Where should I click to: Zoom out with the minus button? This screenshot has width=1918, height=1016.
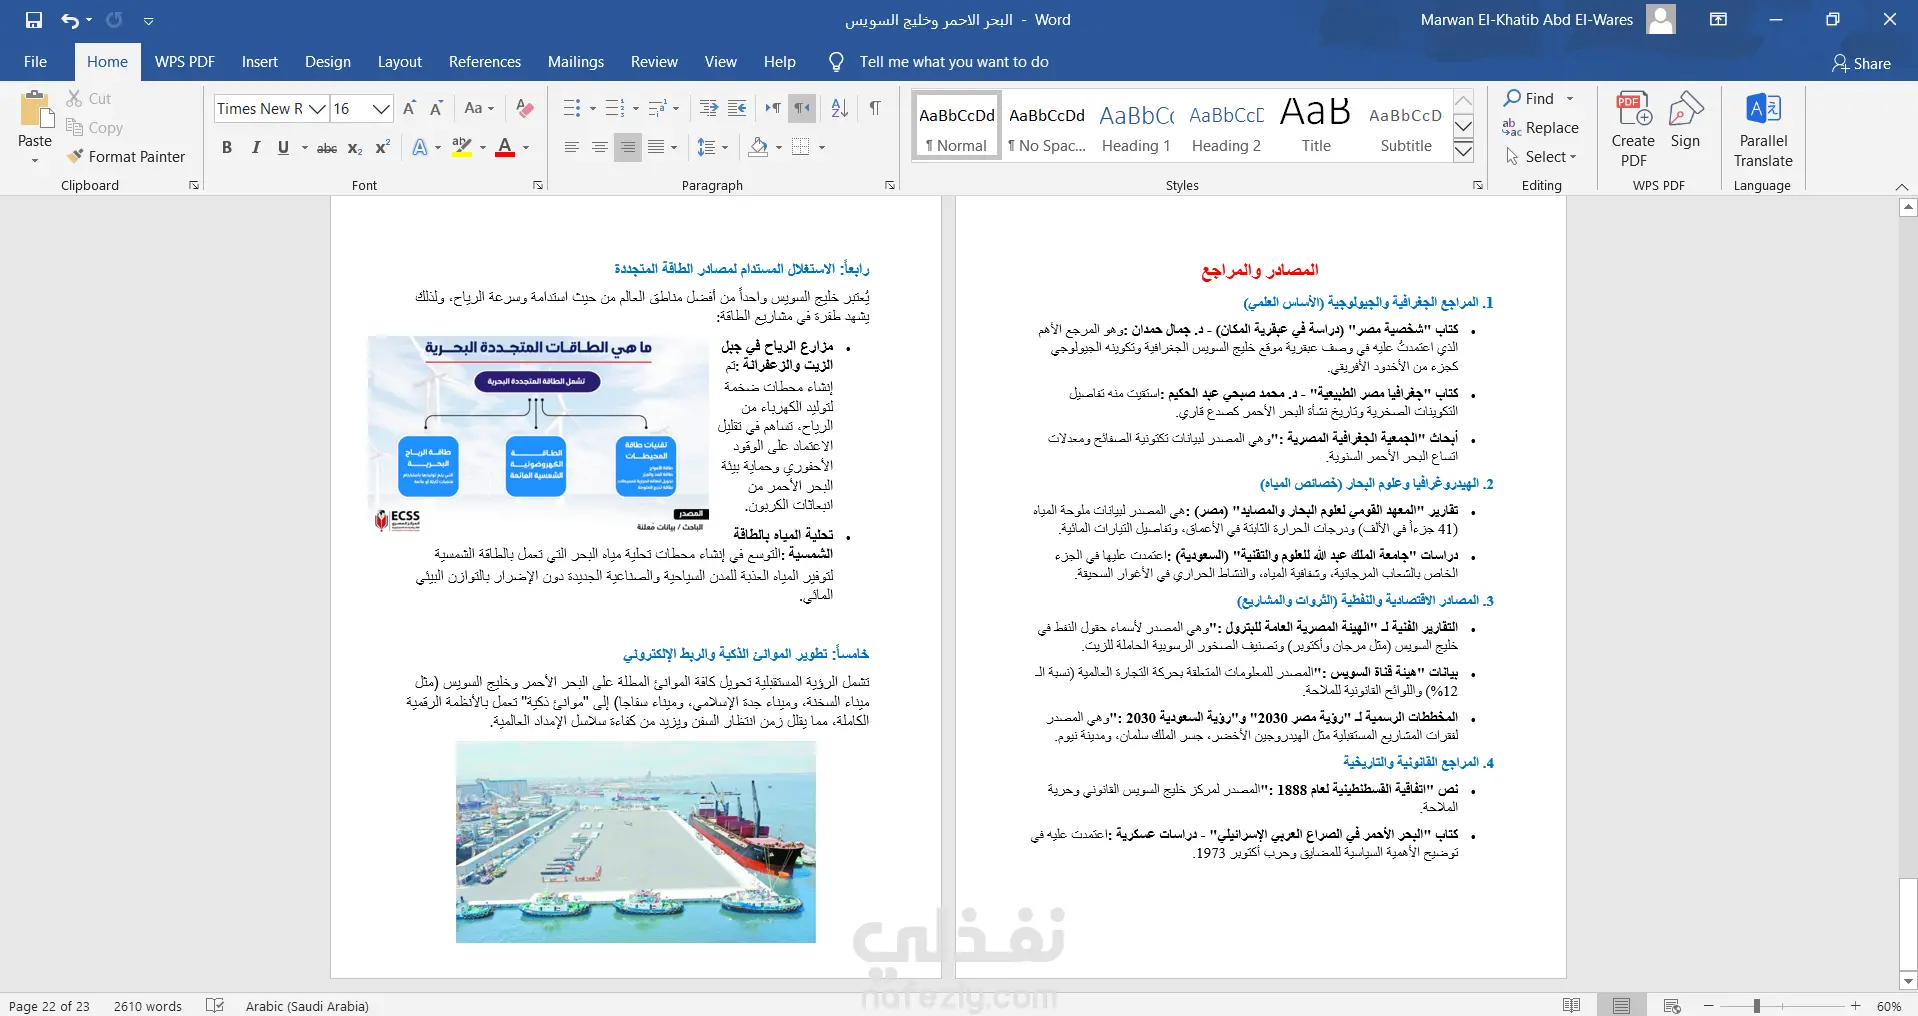(x=1709, y=1005)
